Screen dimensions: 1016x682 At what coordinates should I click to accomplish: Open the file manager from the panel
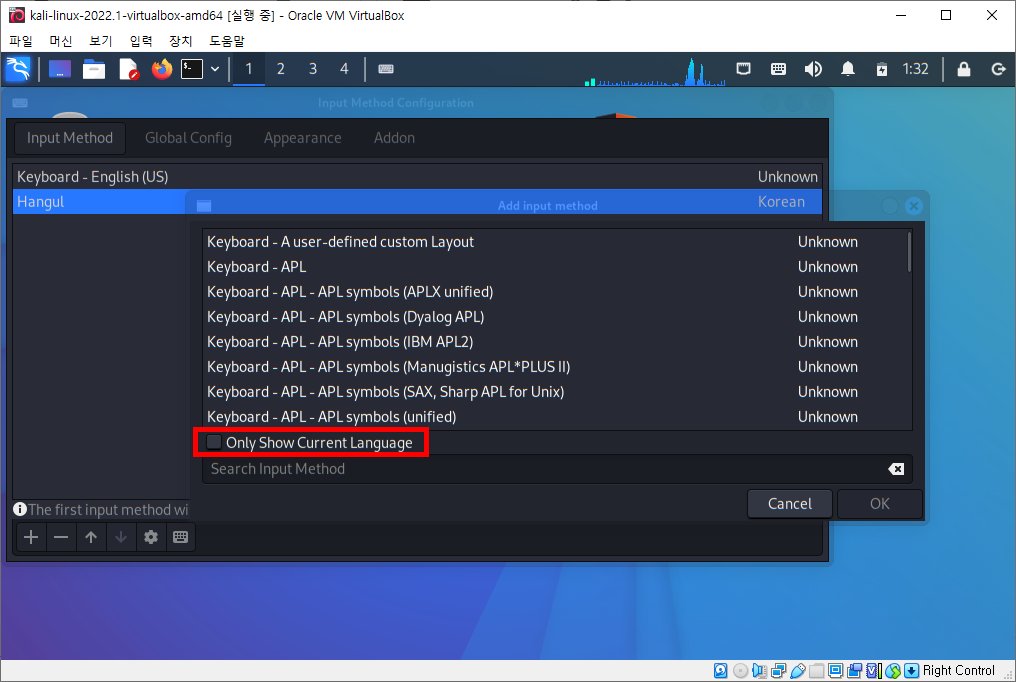pos(94,69)
